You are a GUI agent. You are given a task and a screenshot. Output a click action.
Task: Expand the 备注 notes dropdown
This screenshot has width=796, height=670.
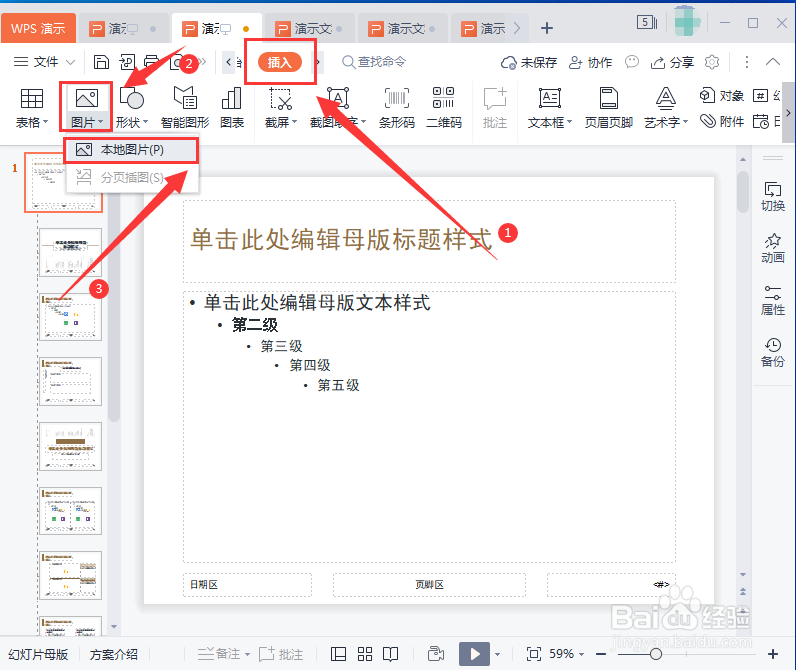click(x=248, y=654)
